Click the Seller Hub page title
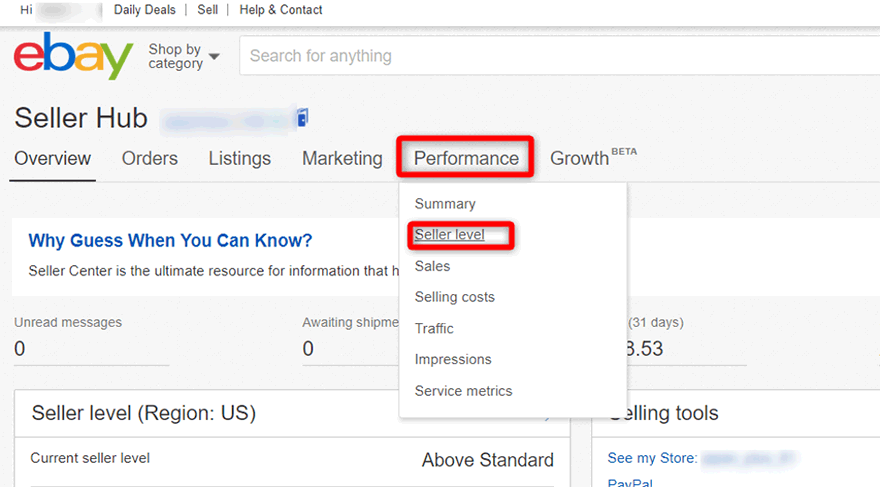 (81, 118)
